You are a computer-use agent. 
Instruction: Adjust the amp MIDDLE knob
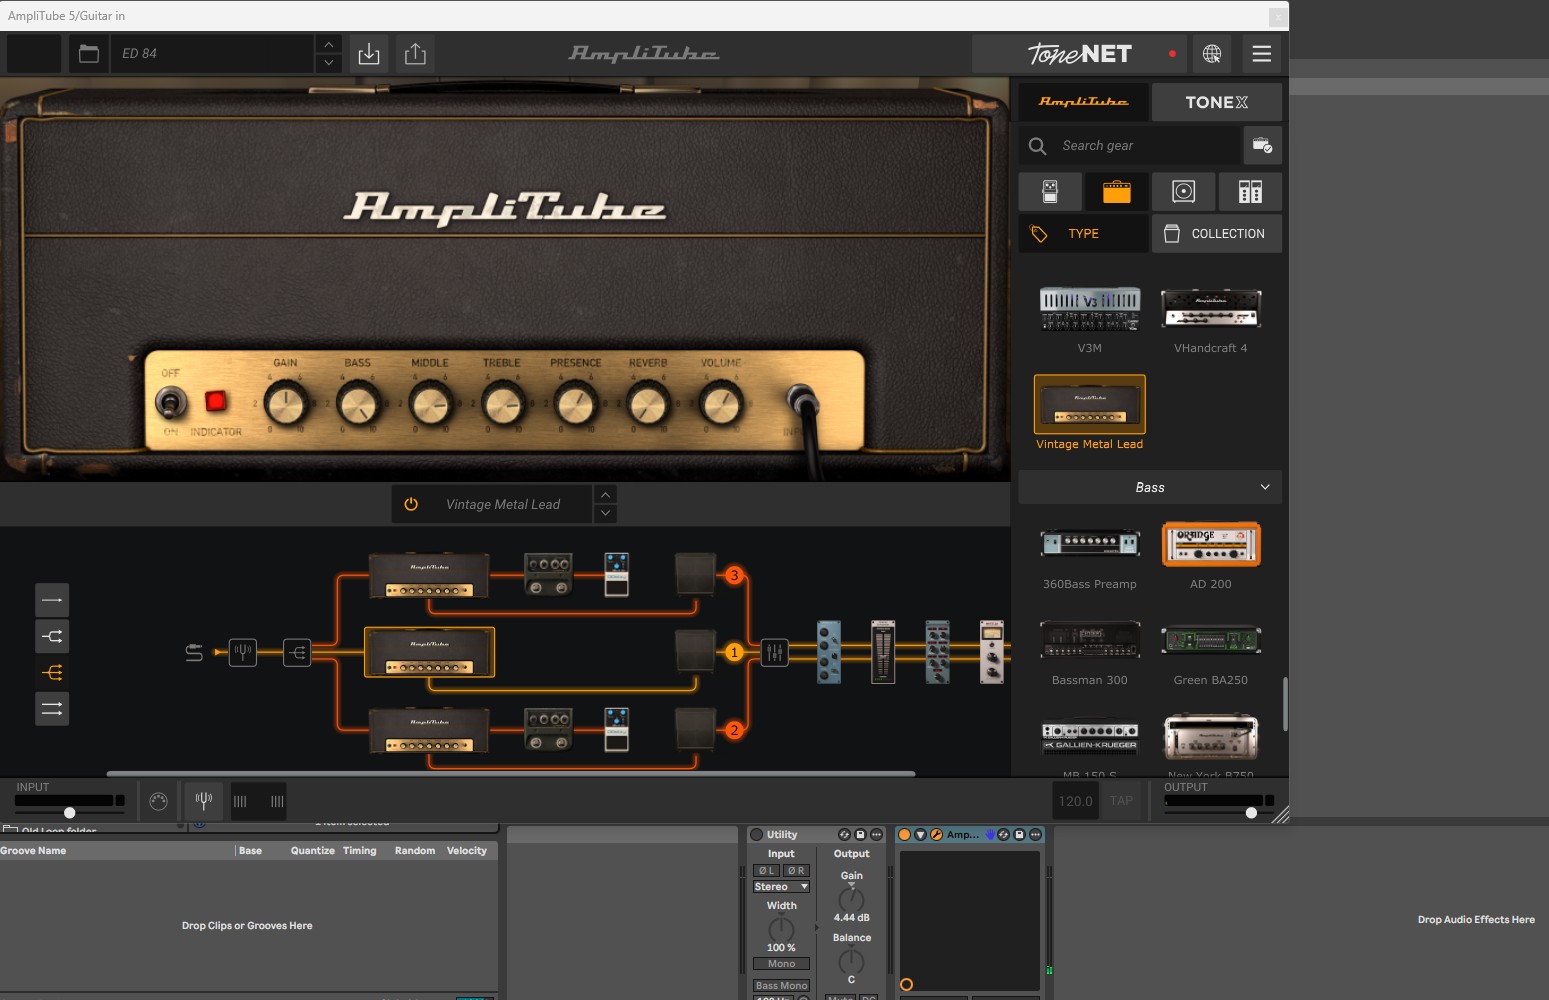[x=430, y=404]
